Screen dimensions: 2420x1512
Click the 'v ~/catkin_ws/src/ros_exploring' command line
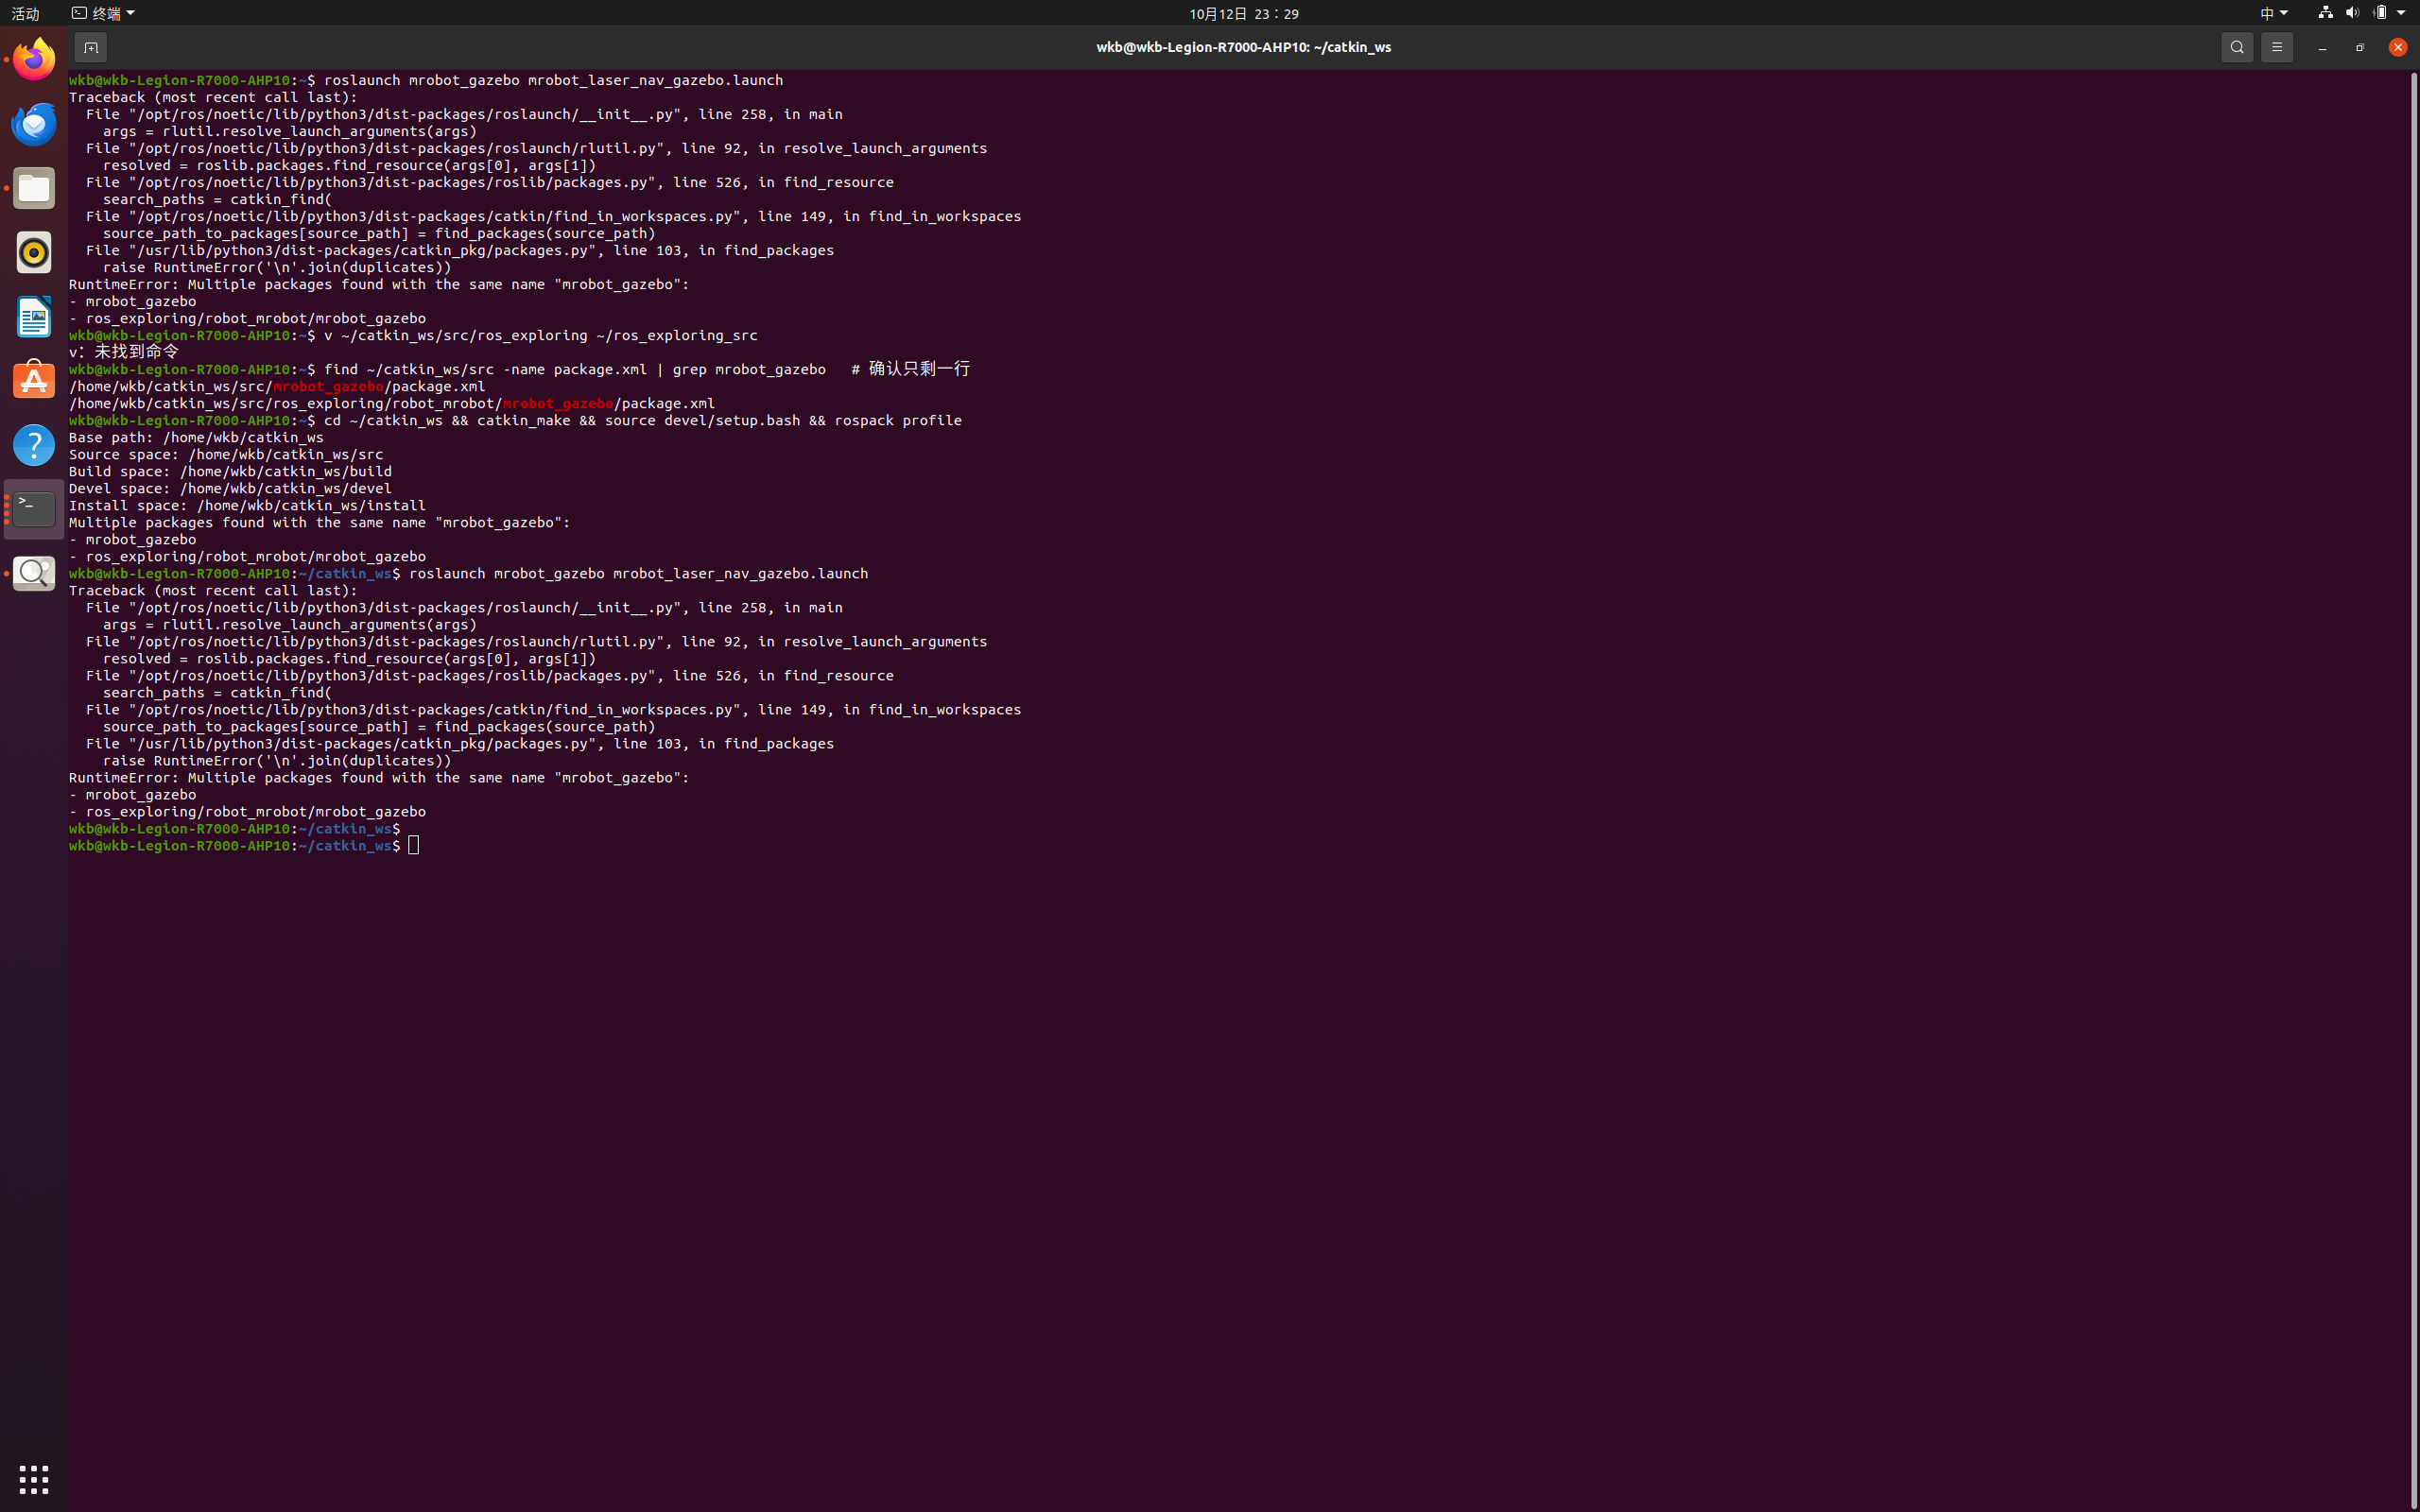coord(413,335)
